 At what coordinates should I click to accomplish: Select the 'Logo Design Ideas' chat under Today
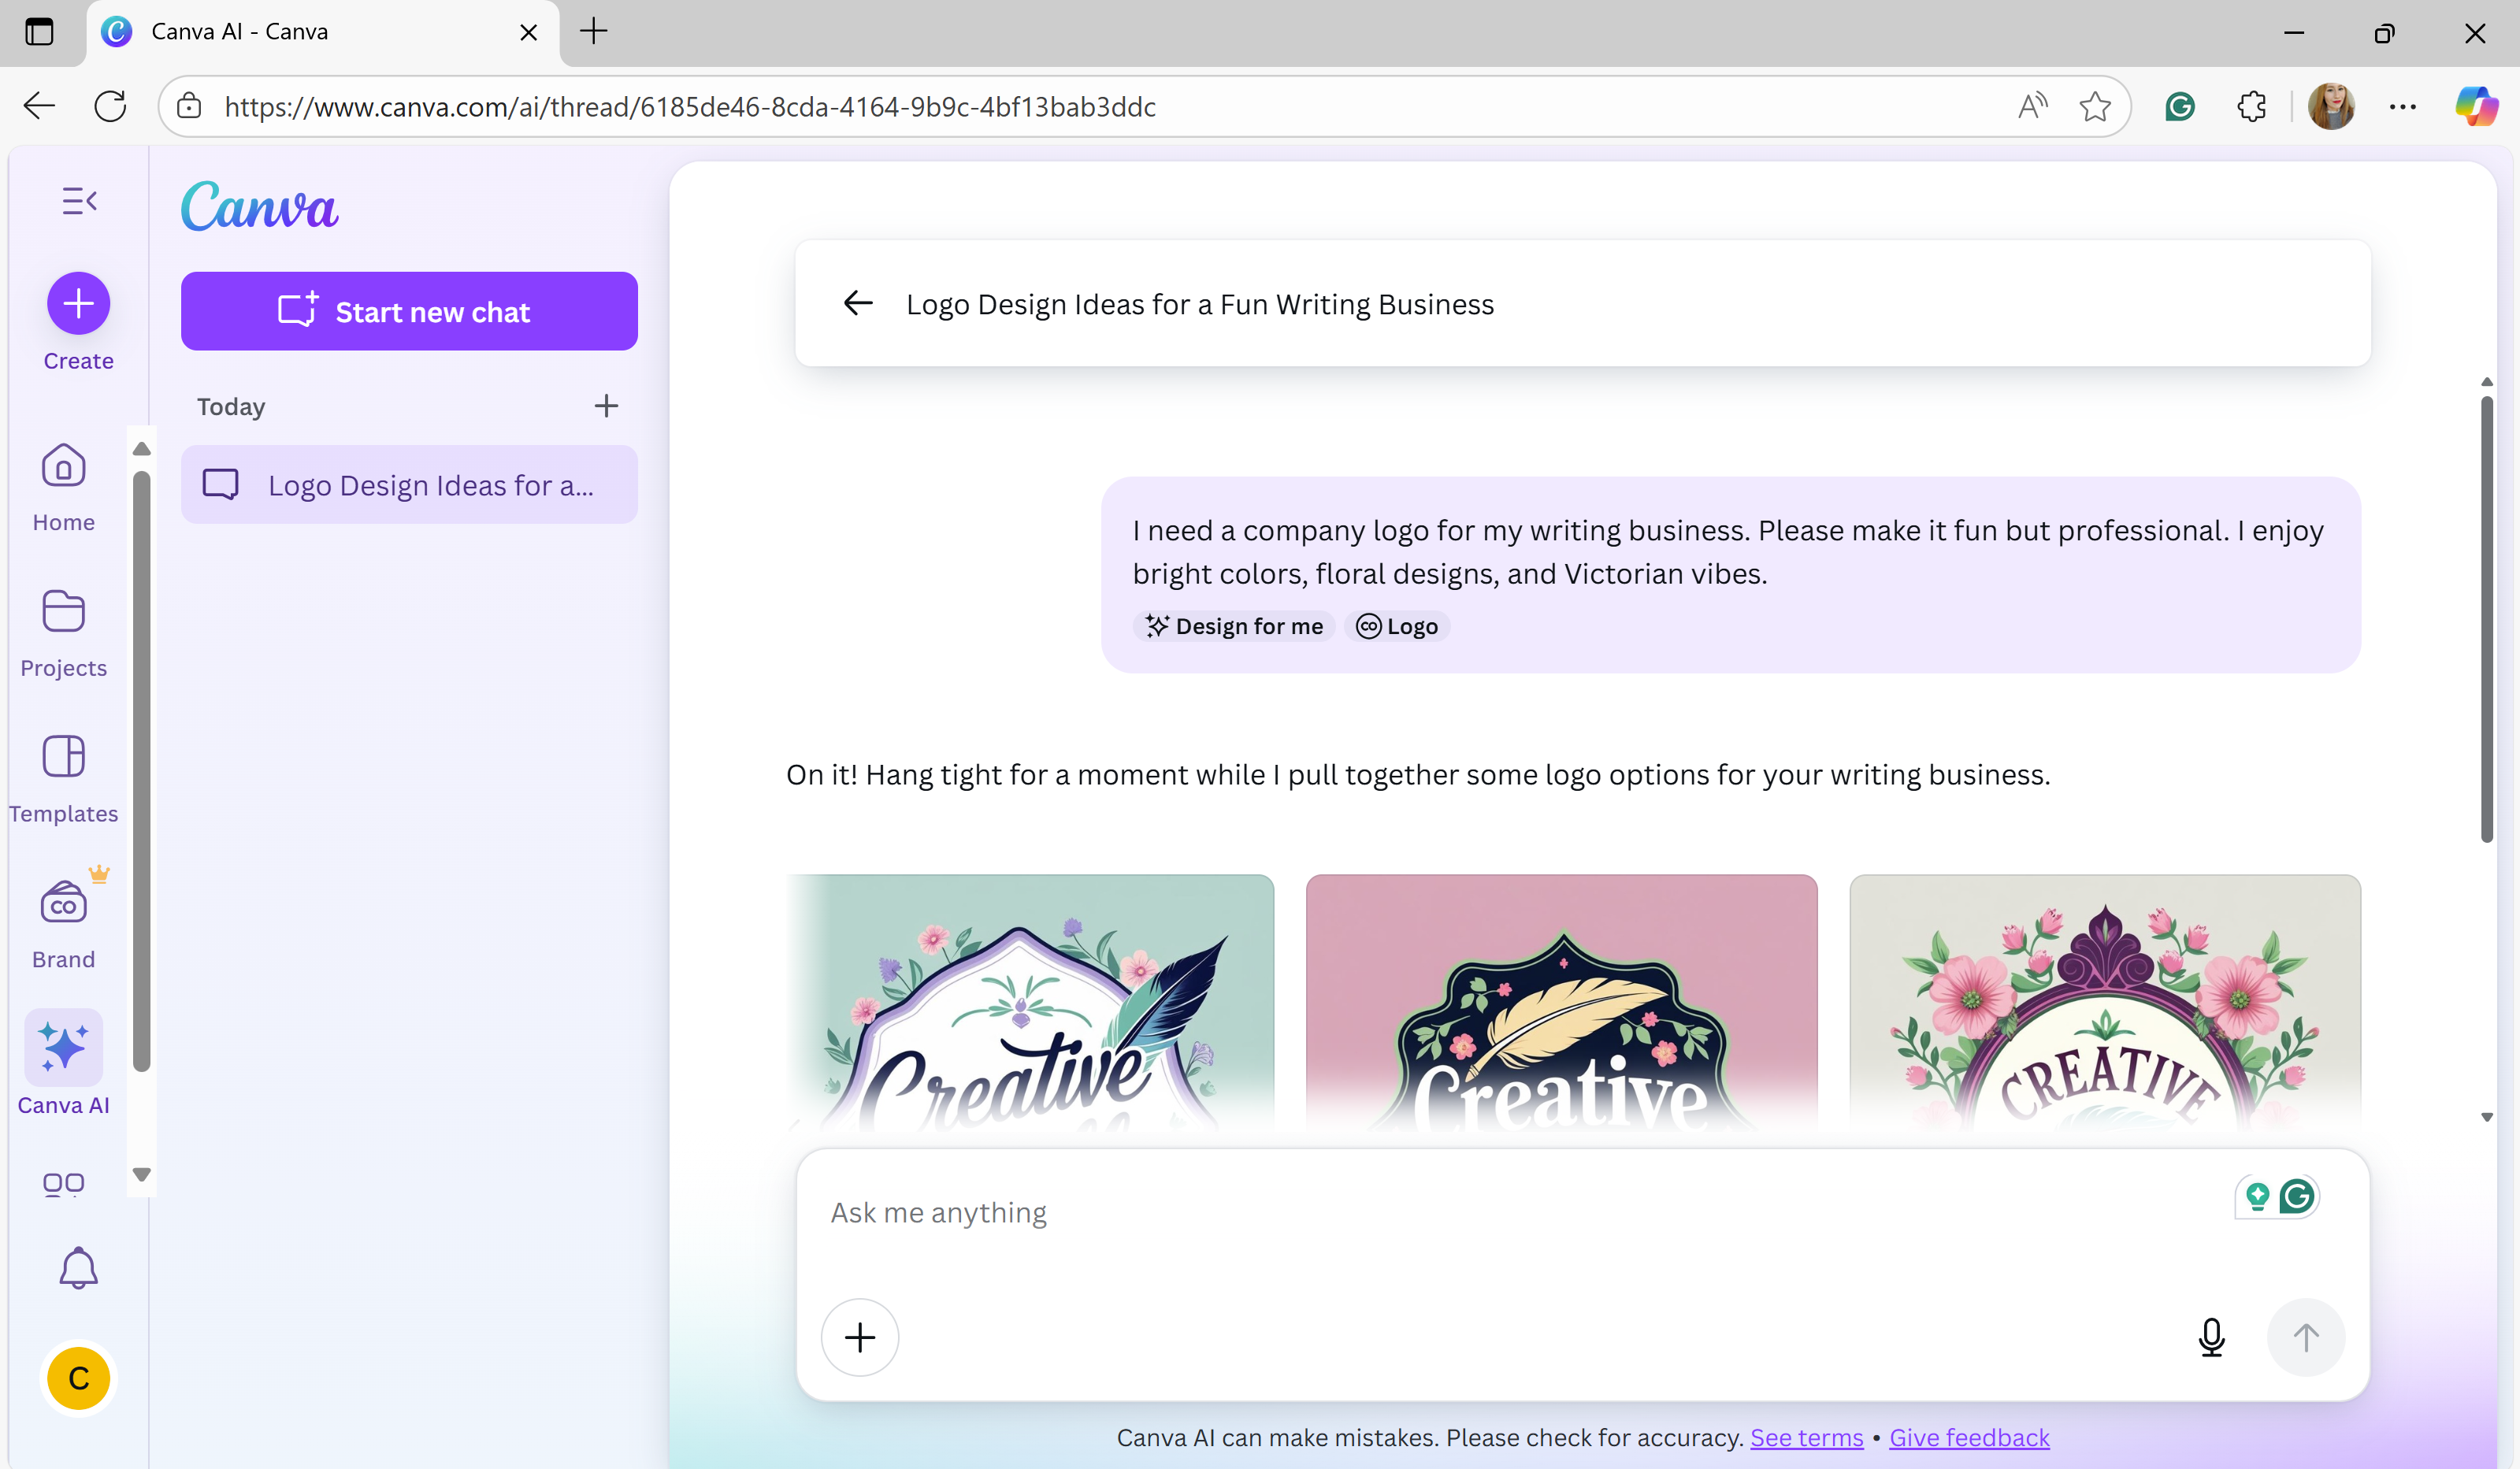(409, 484)
